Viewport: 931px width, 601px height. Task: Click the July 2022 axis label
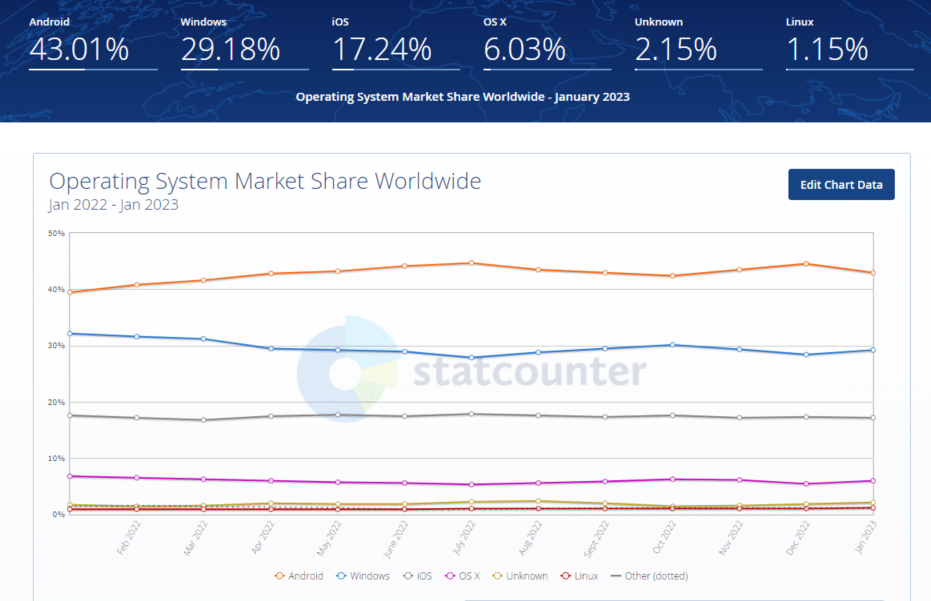[x=463, y=537]
